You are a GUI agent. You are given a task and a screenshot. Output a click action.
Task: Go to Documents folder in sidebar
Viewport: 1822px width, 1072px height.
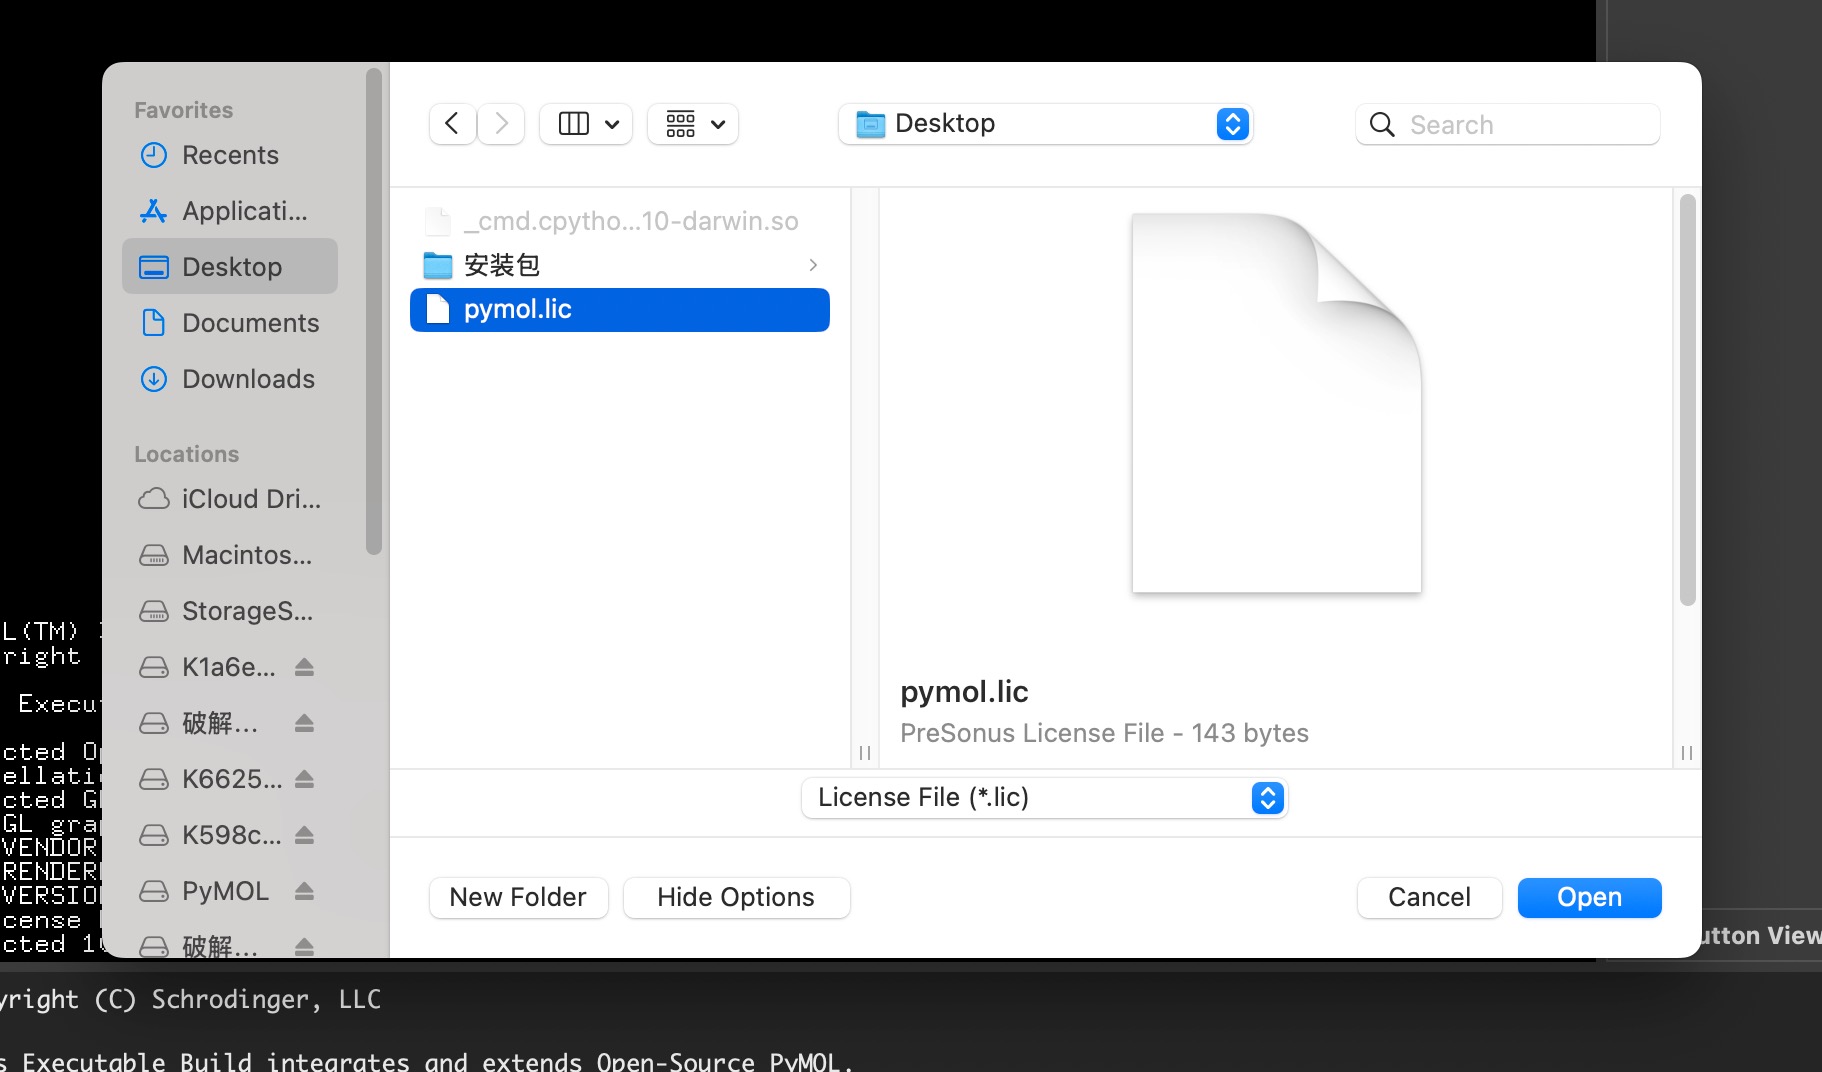250,323
